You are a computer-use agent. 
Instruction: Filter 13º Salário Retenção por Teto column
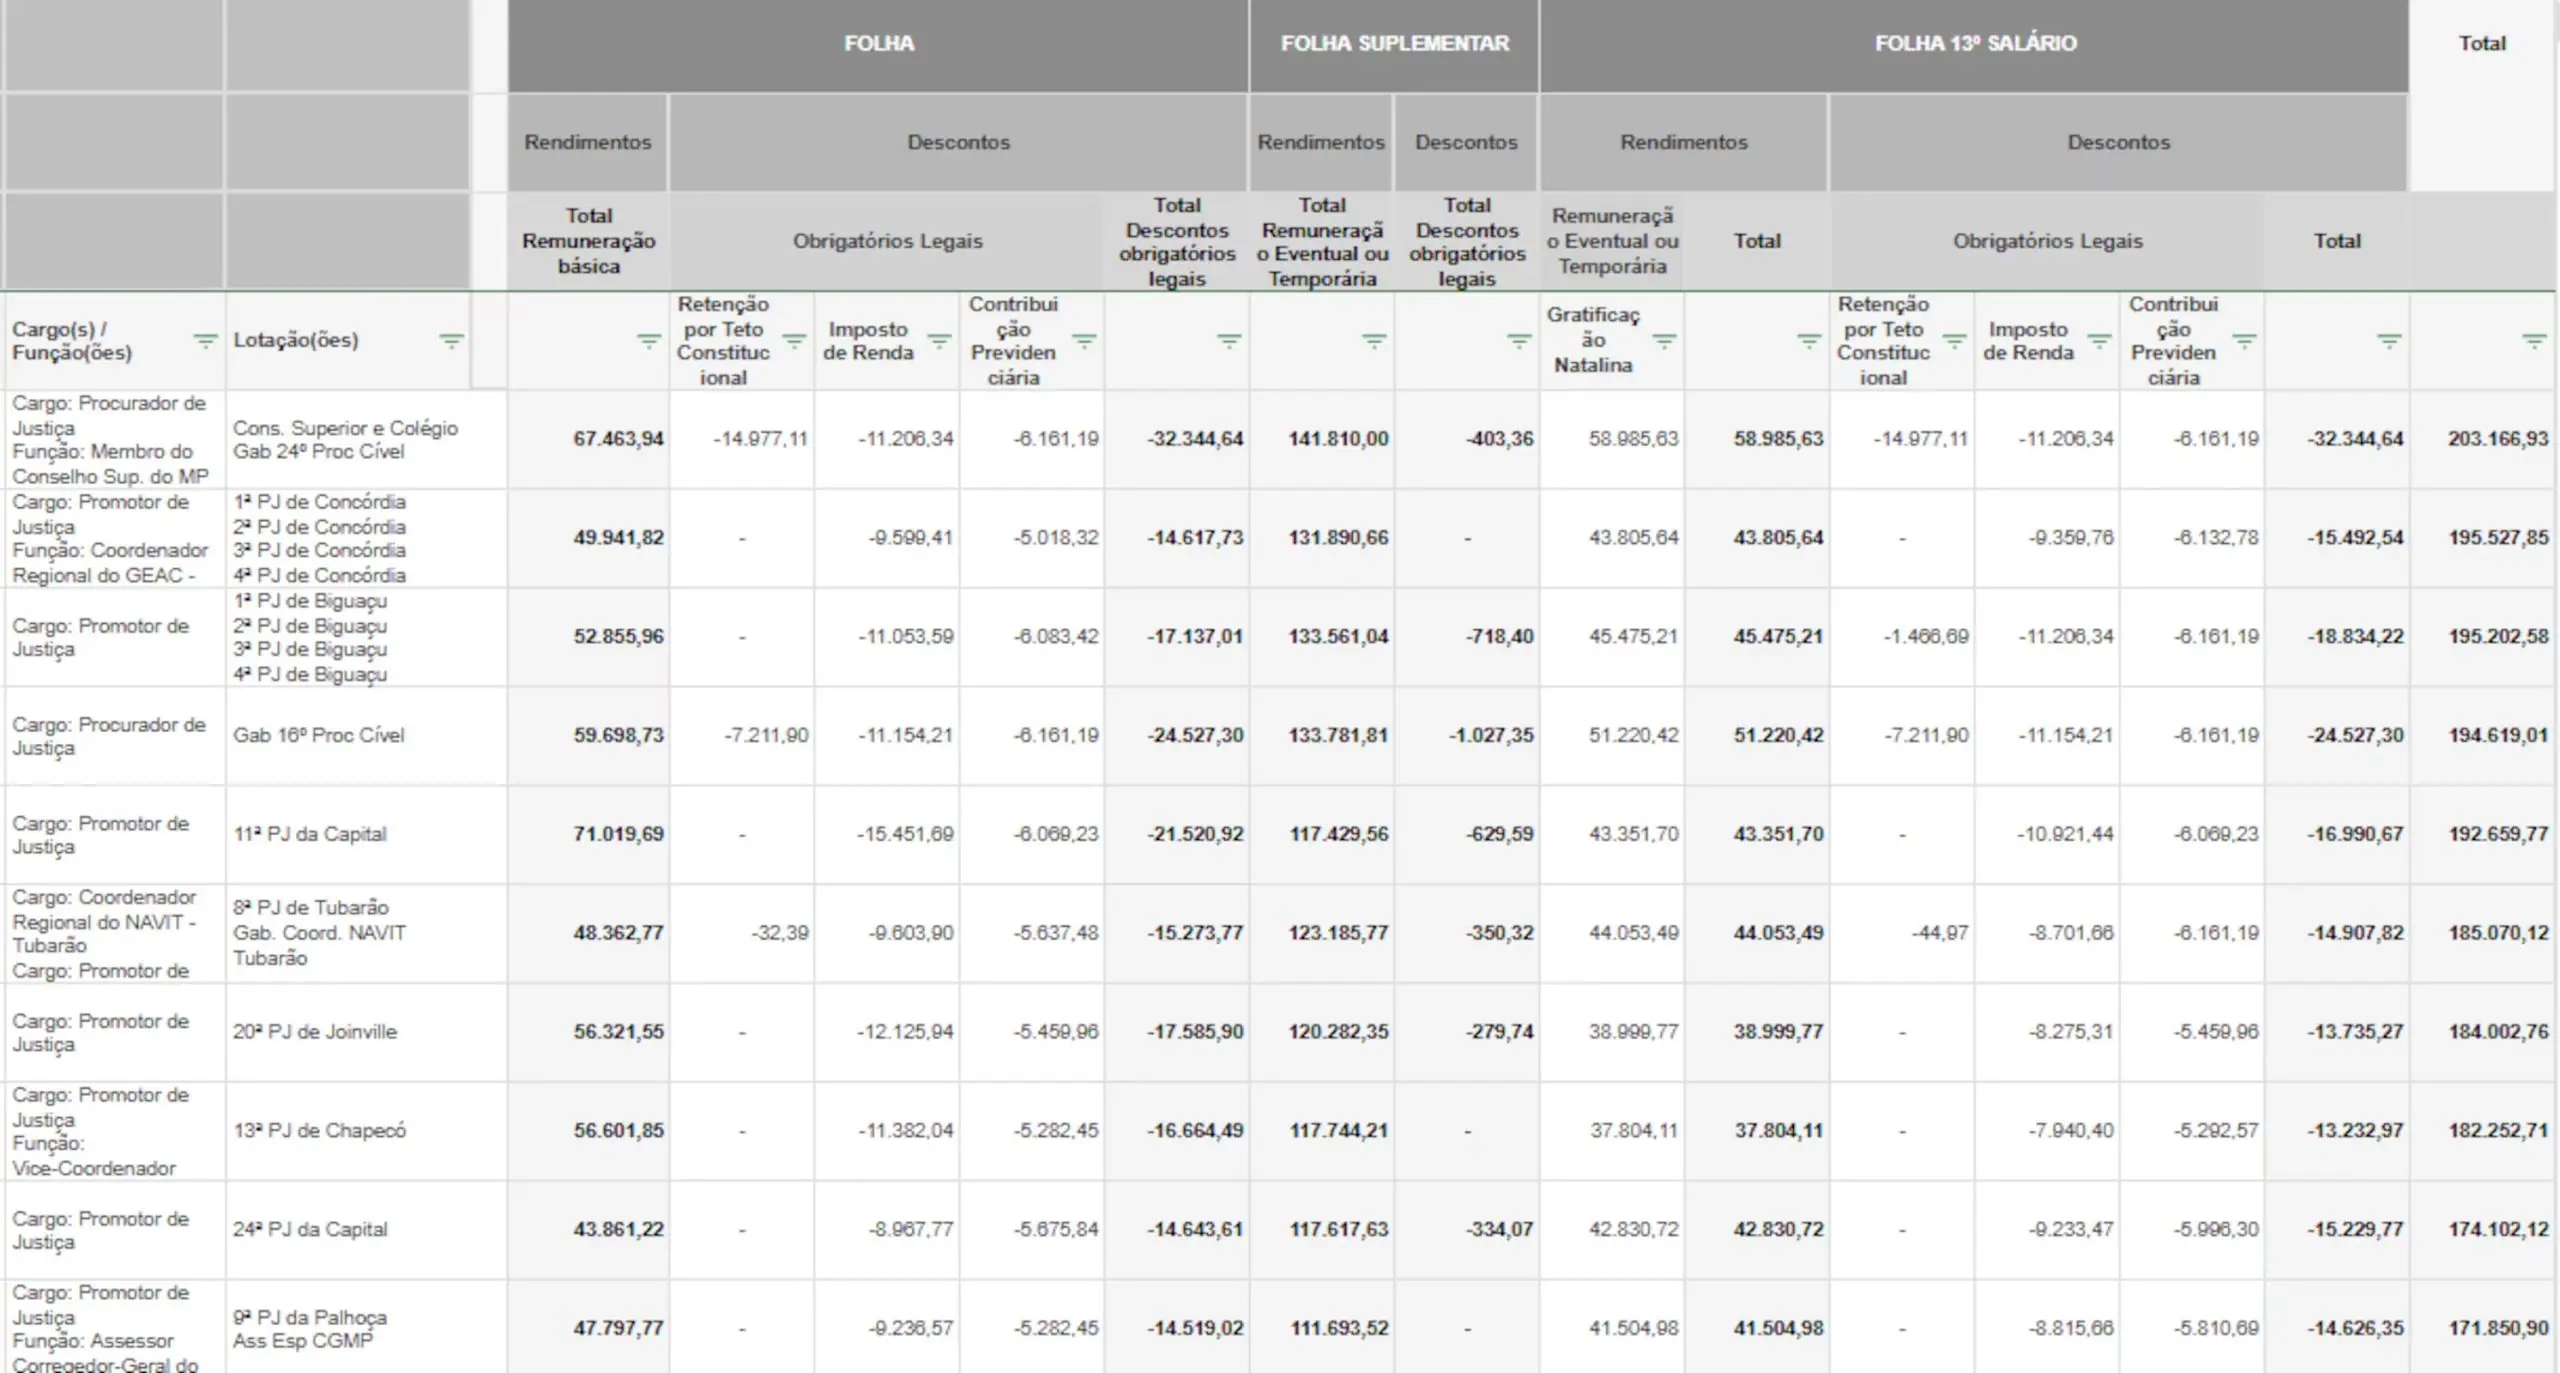pyautogui.click(x=1954, y=341)
